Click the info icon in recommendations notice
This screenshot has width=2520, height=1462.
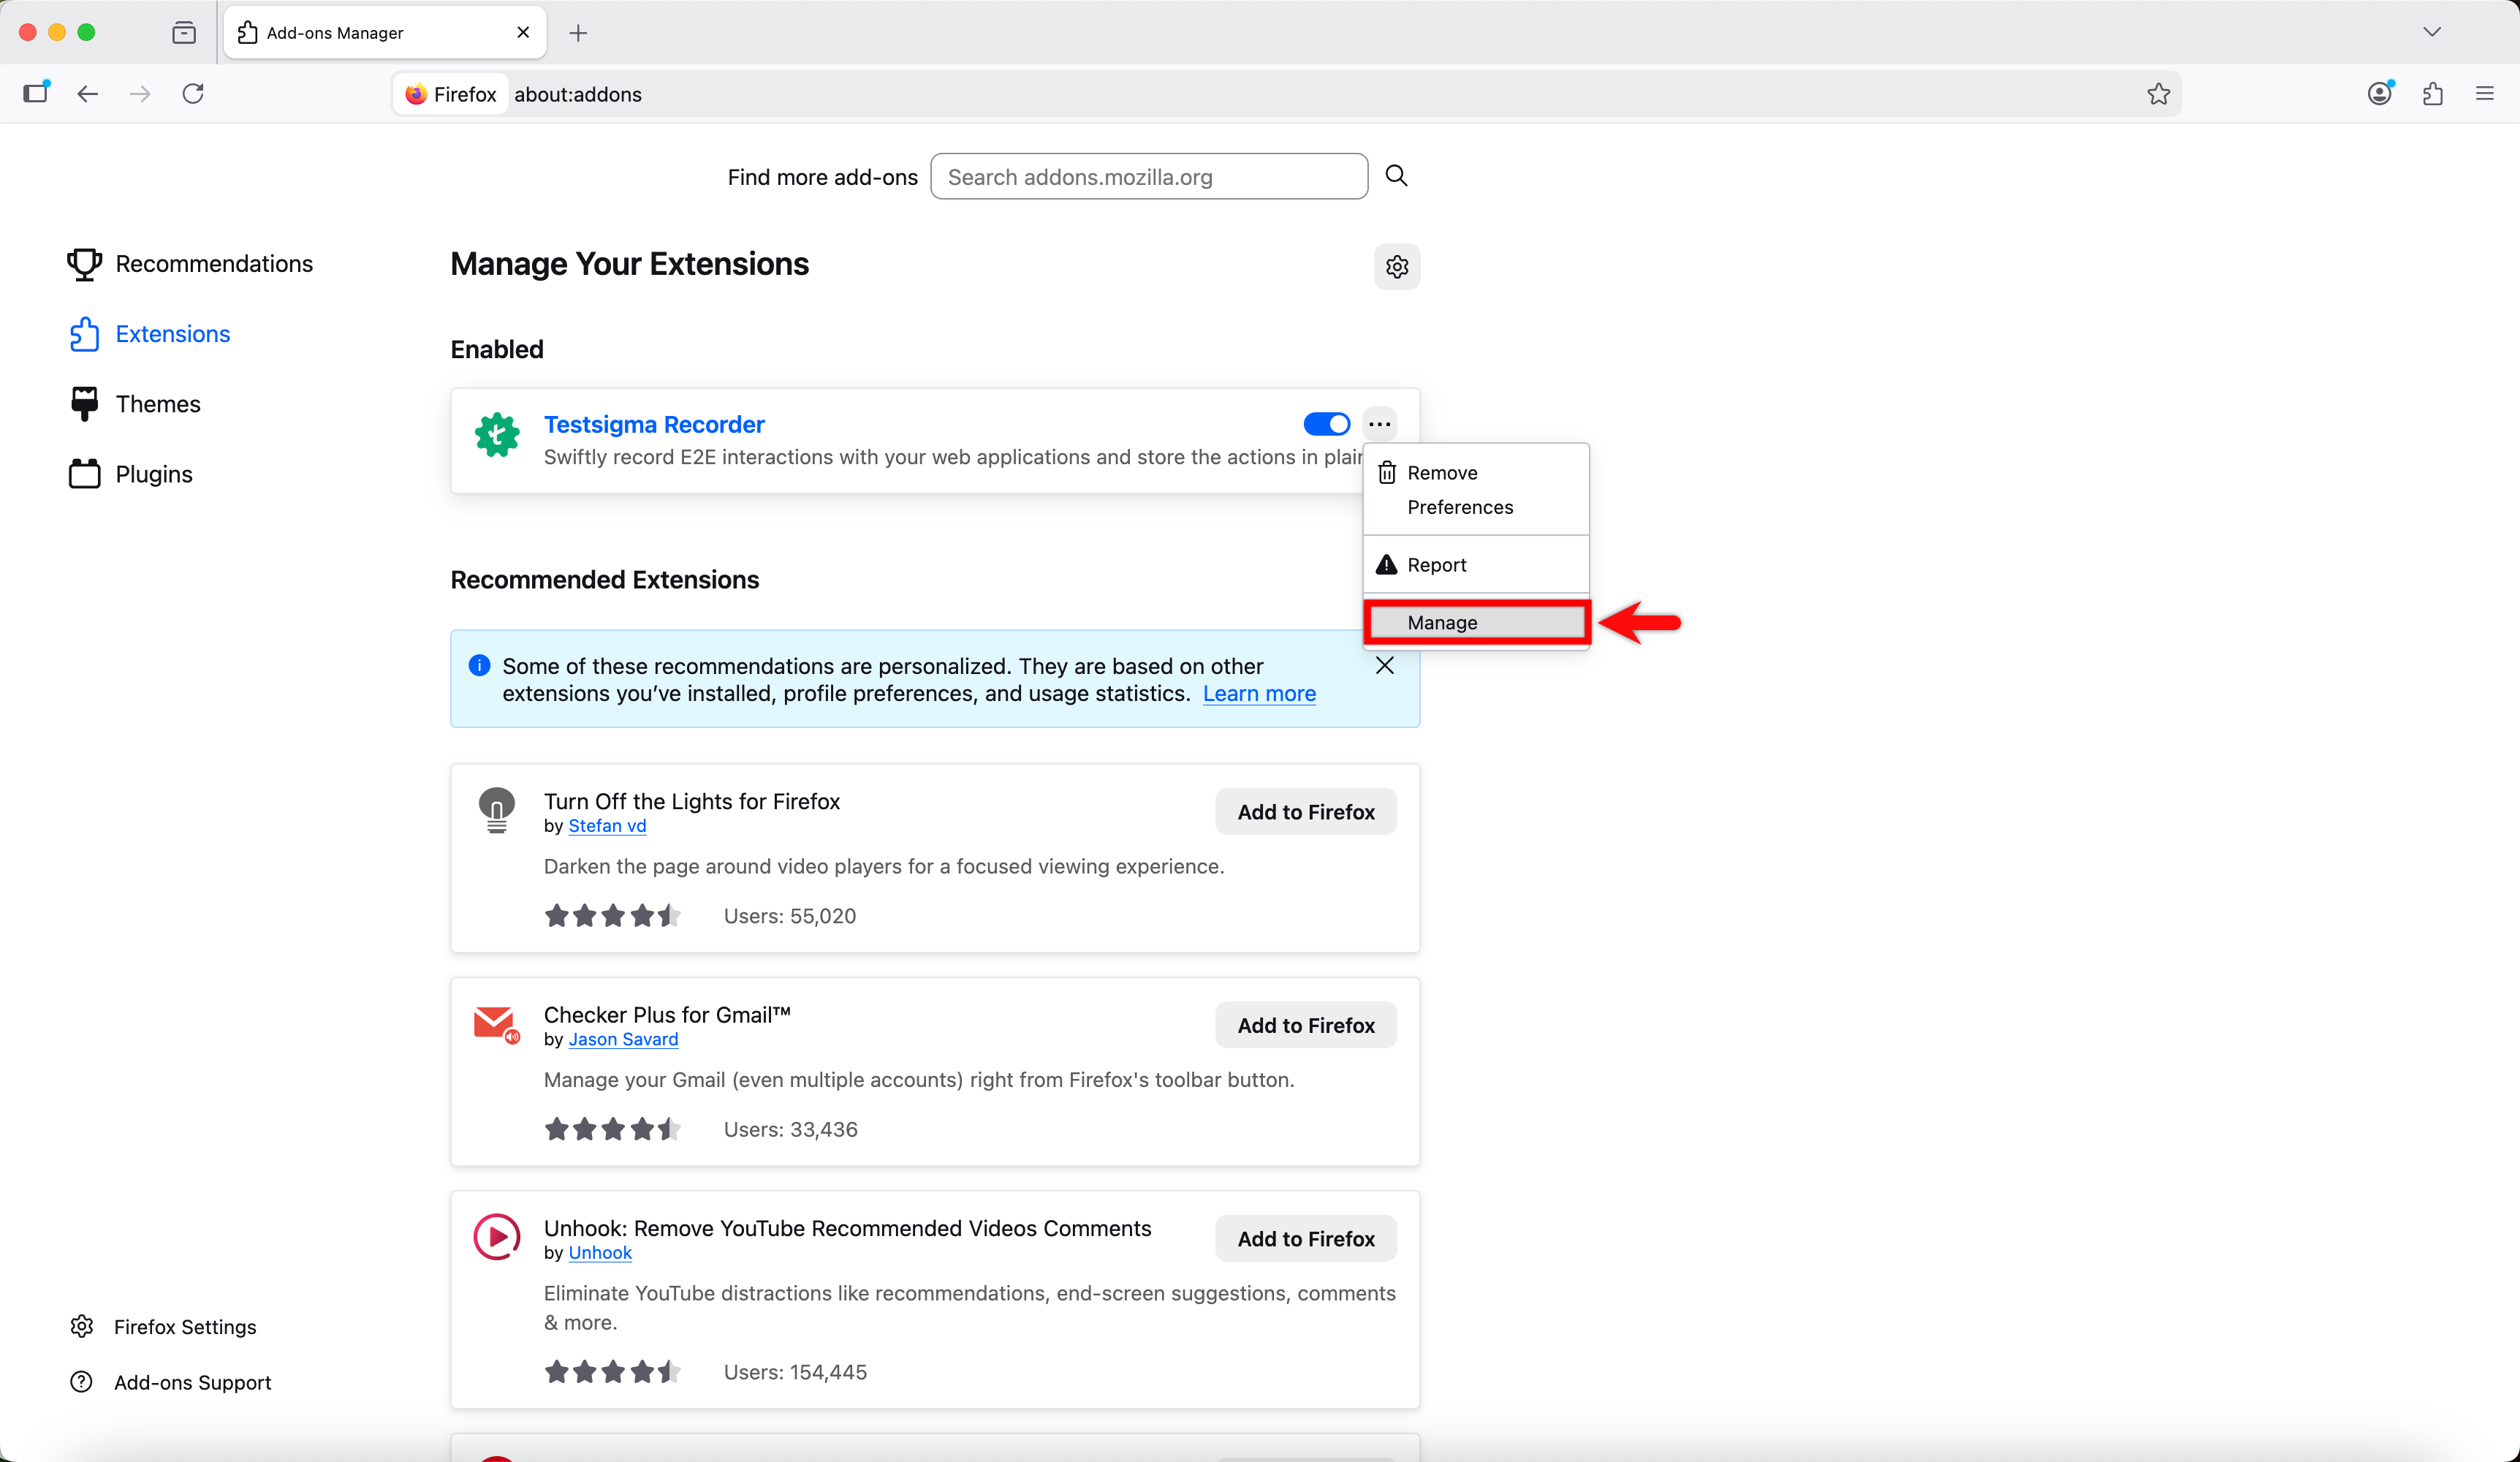coord(480,666)
